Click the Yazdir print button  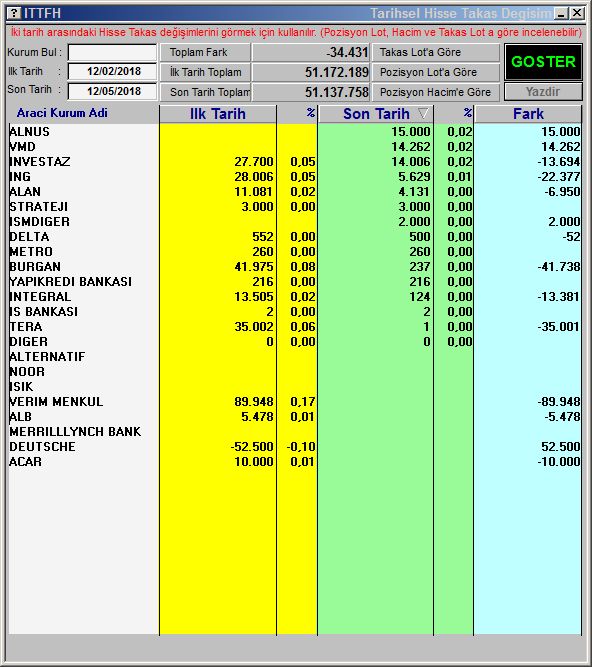point(543,92)
